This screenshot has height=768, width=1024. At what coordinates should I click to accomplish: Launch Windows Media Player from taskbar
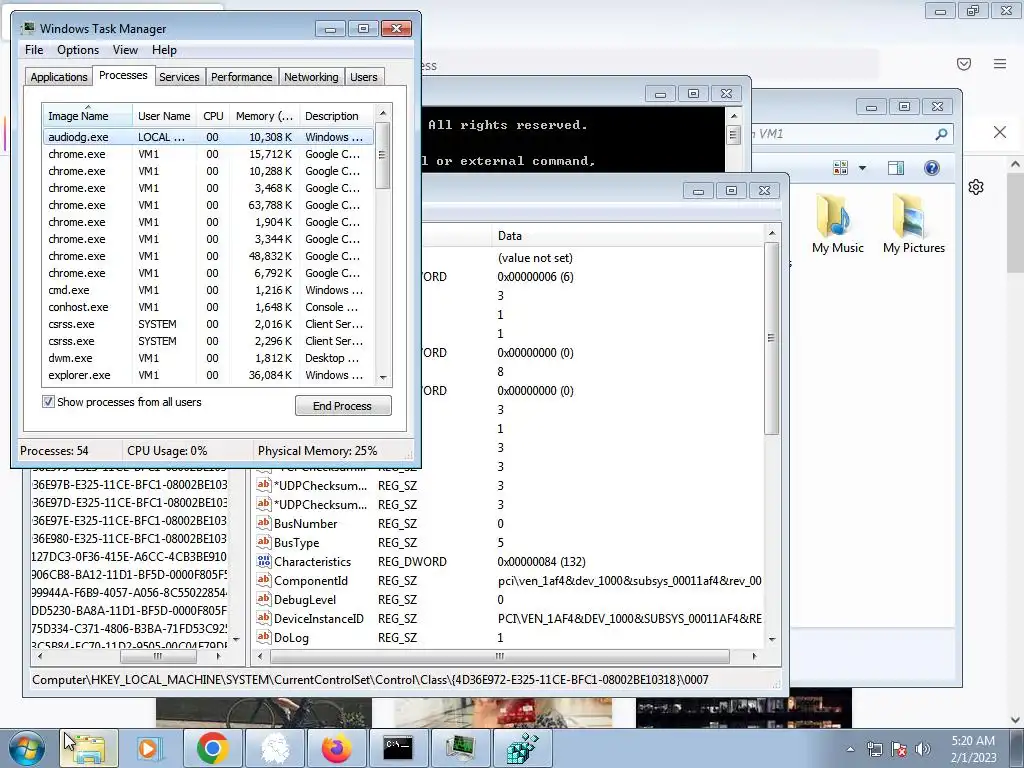click(150, 748)
